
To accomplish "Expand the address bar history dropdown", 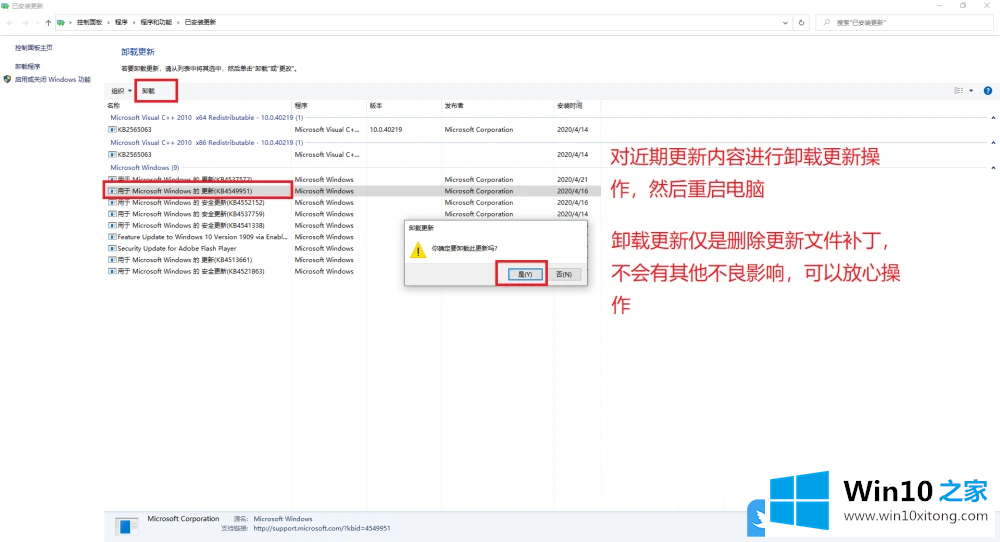I will (x=786, y=22).
